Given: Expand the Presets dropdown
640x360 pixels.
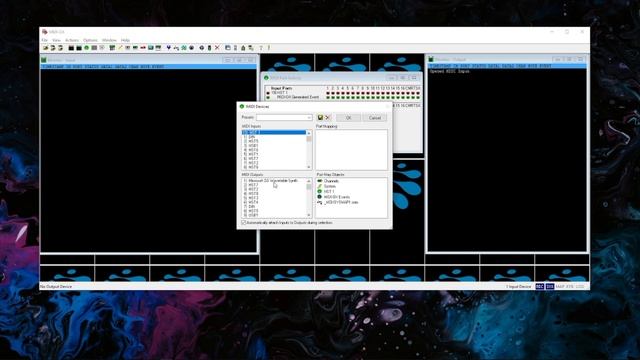Looking at the screenshot, I should click(x=309, y=118).
